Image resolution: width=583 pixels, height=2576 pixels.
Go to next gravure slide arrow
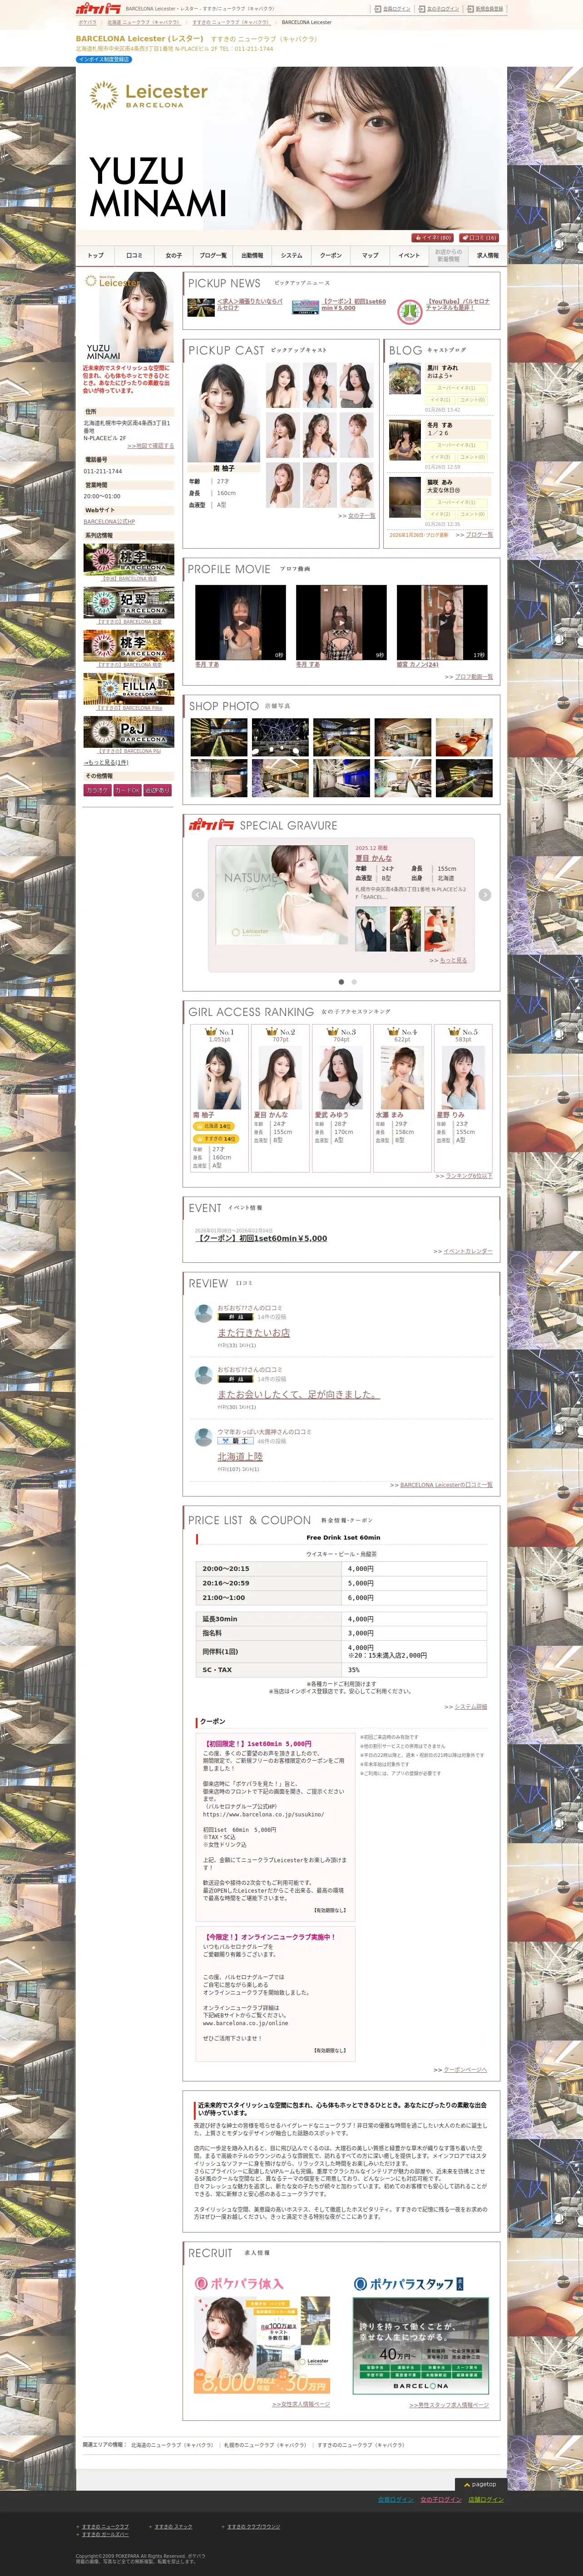click(x=484, y=894)
